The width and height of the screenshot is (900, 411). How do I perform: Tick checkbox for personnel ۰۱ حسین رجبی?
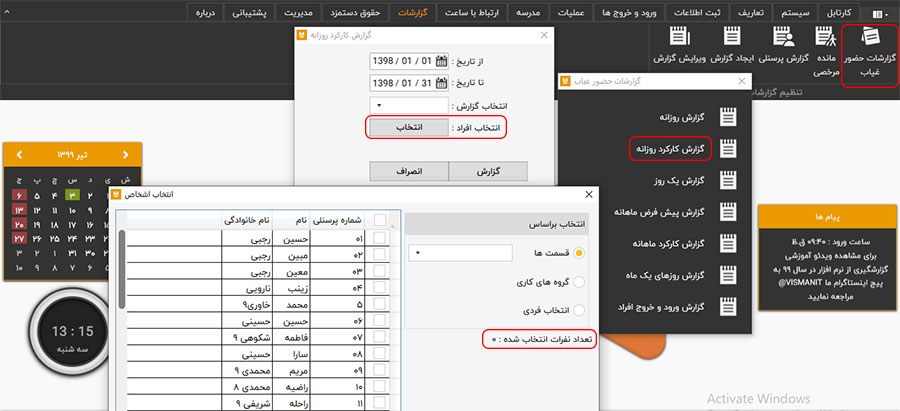click(379, 238)
